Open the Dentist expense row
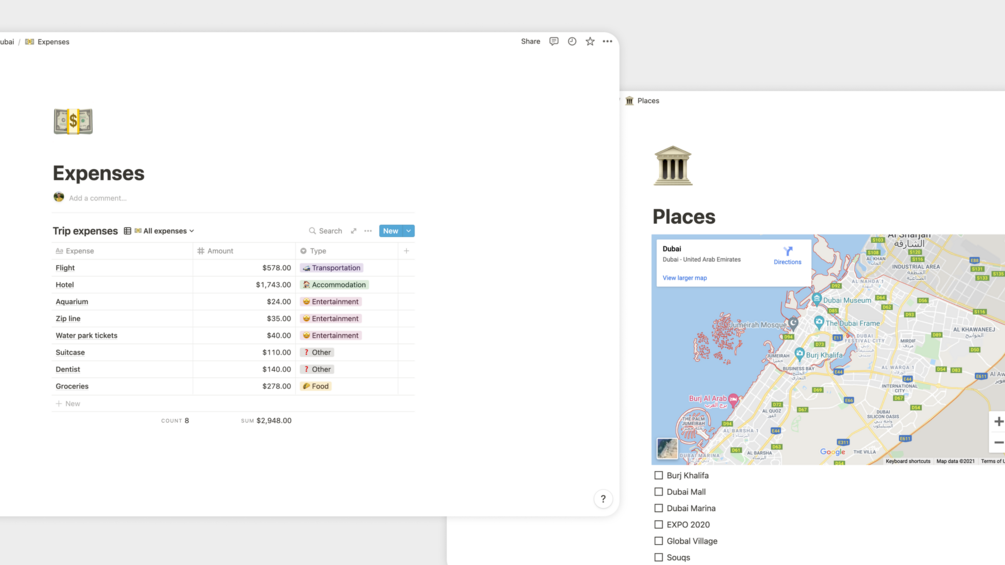Image resolution: width=1005 pixels, height=565 pixels. coord(68,370)
